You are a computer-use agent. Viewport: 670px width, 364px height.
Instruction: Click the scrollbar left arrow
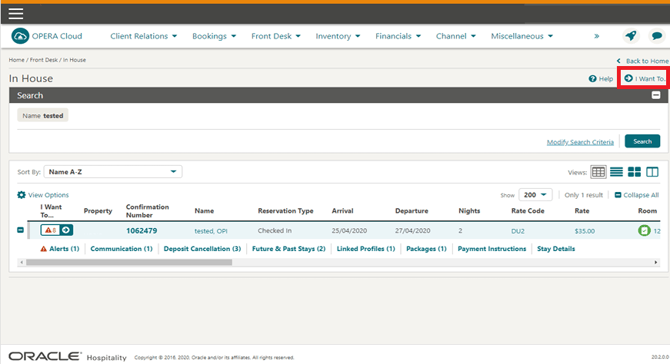tap(21, 262)
